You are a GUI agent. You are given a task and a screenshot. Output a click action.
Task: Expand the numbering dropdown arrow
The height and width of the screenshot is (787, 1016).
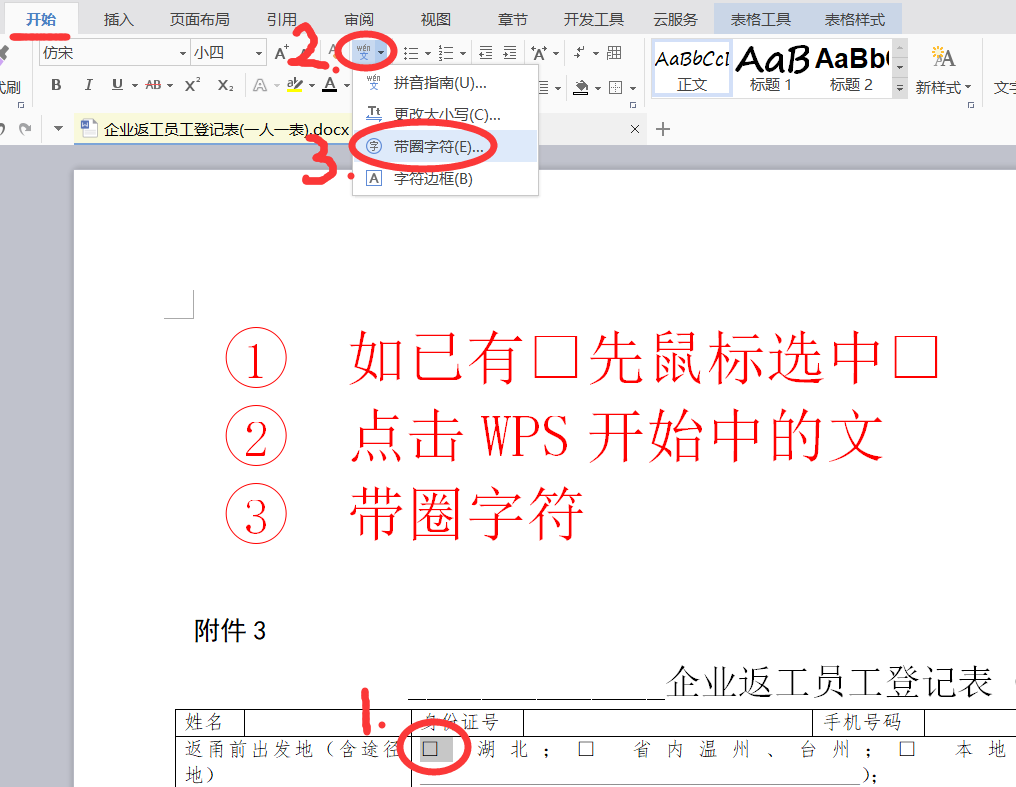coord(463,54)
